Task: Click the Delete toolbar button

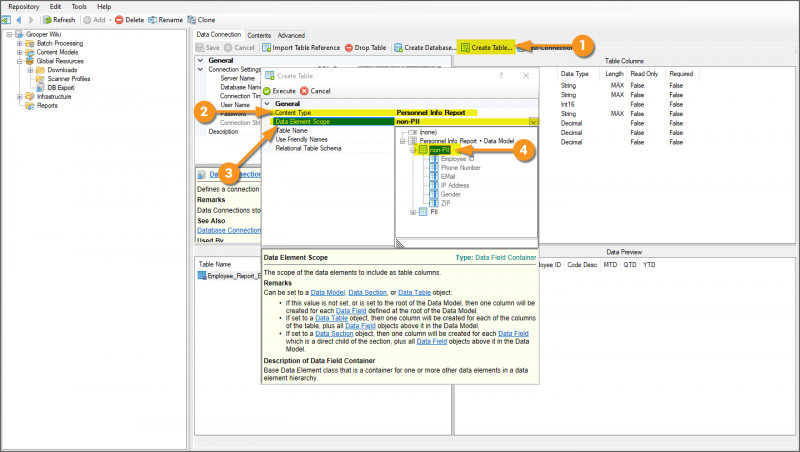Action: 130,20
